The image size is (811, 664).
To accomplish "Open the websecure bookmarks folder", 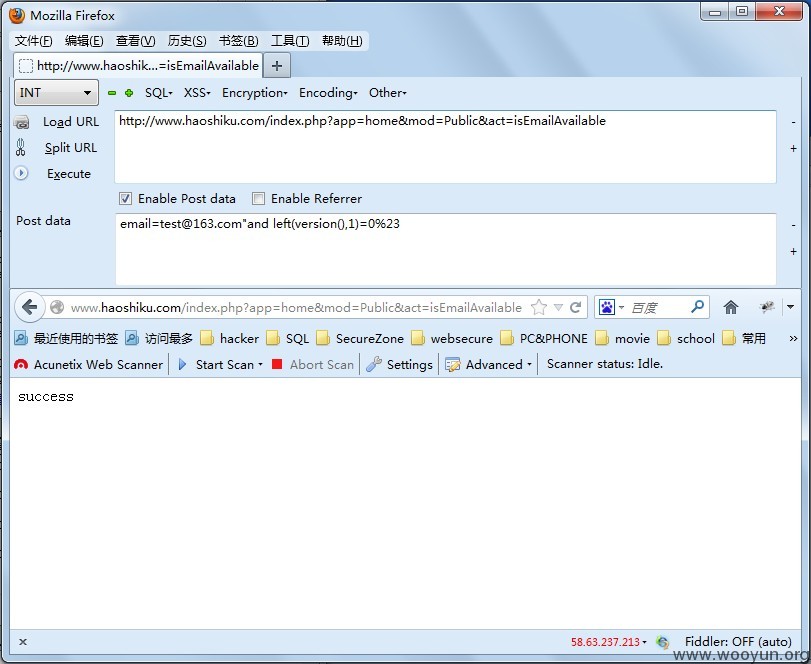I will pyautogui.click(x=452, y=338).
